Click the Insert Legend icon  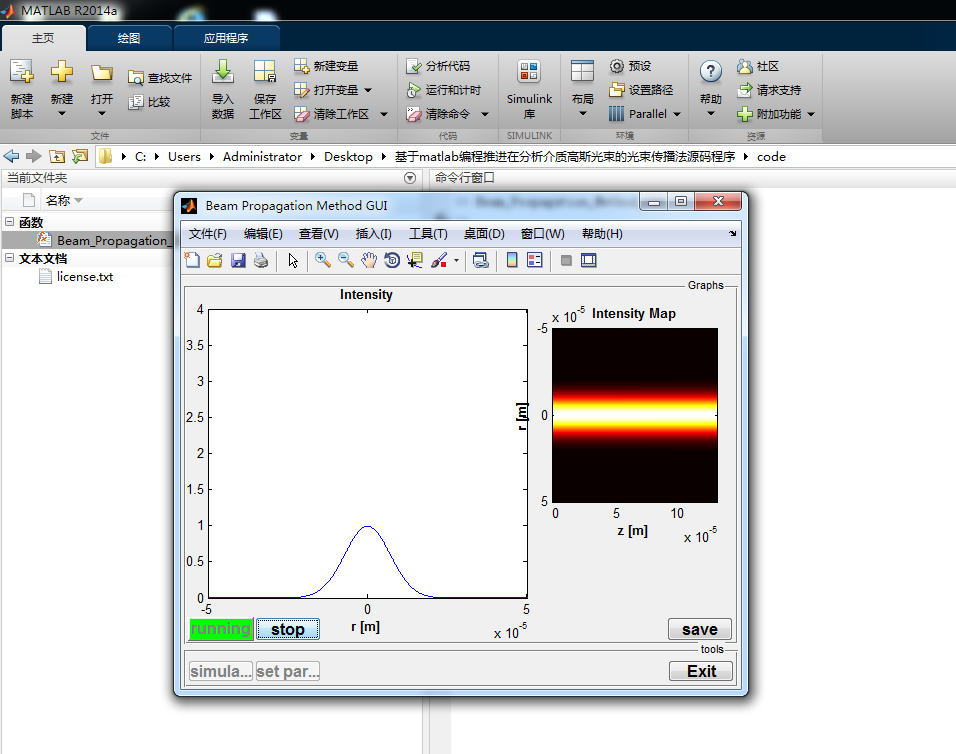(x=535, y=260)
